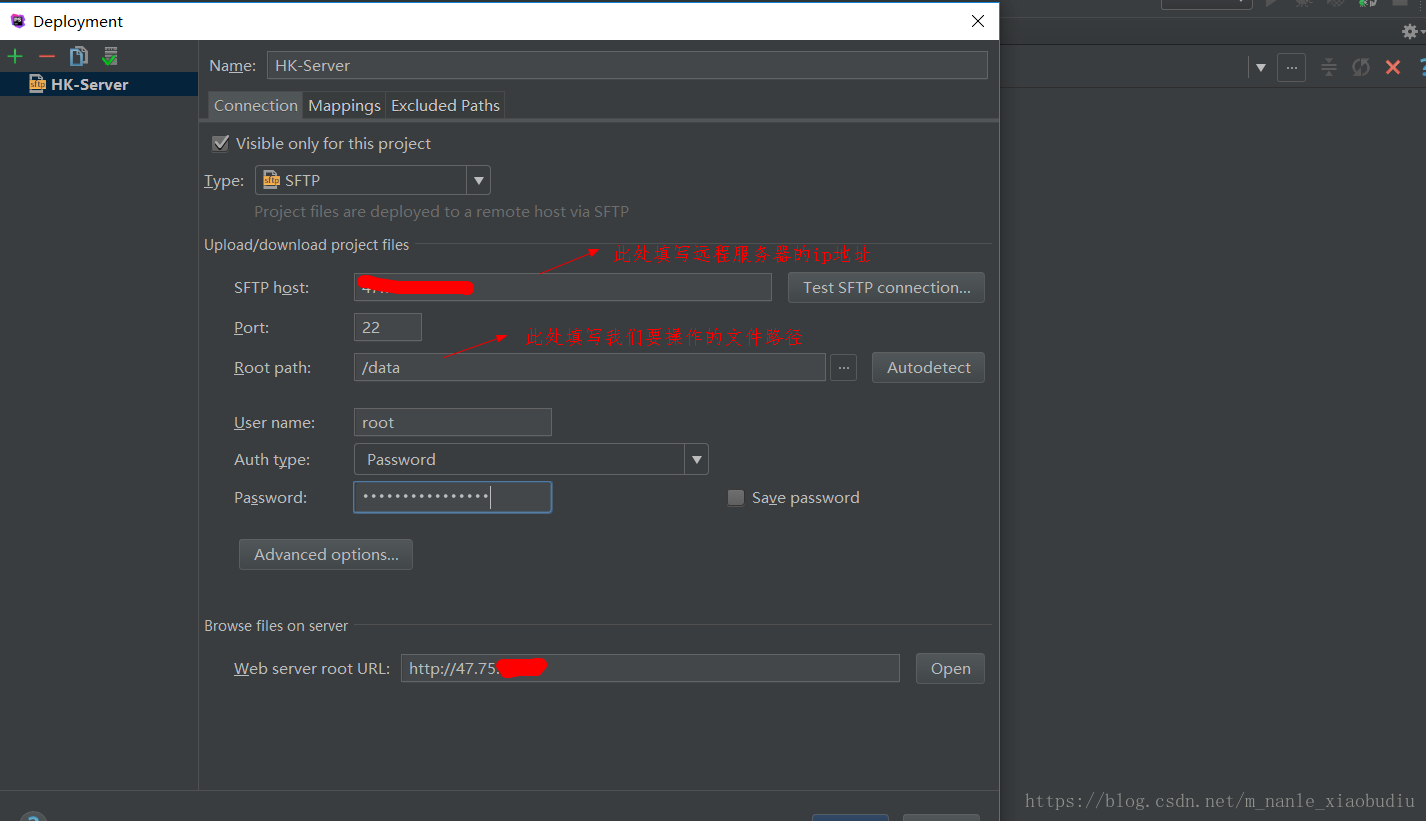This screenshot has width=1426, height=821.
Task: Toggle Visible only for this project checkbox
Action: point(221,143)
